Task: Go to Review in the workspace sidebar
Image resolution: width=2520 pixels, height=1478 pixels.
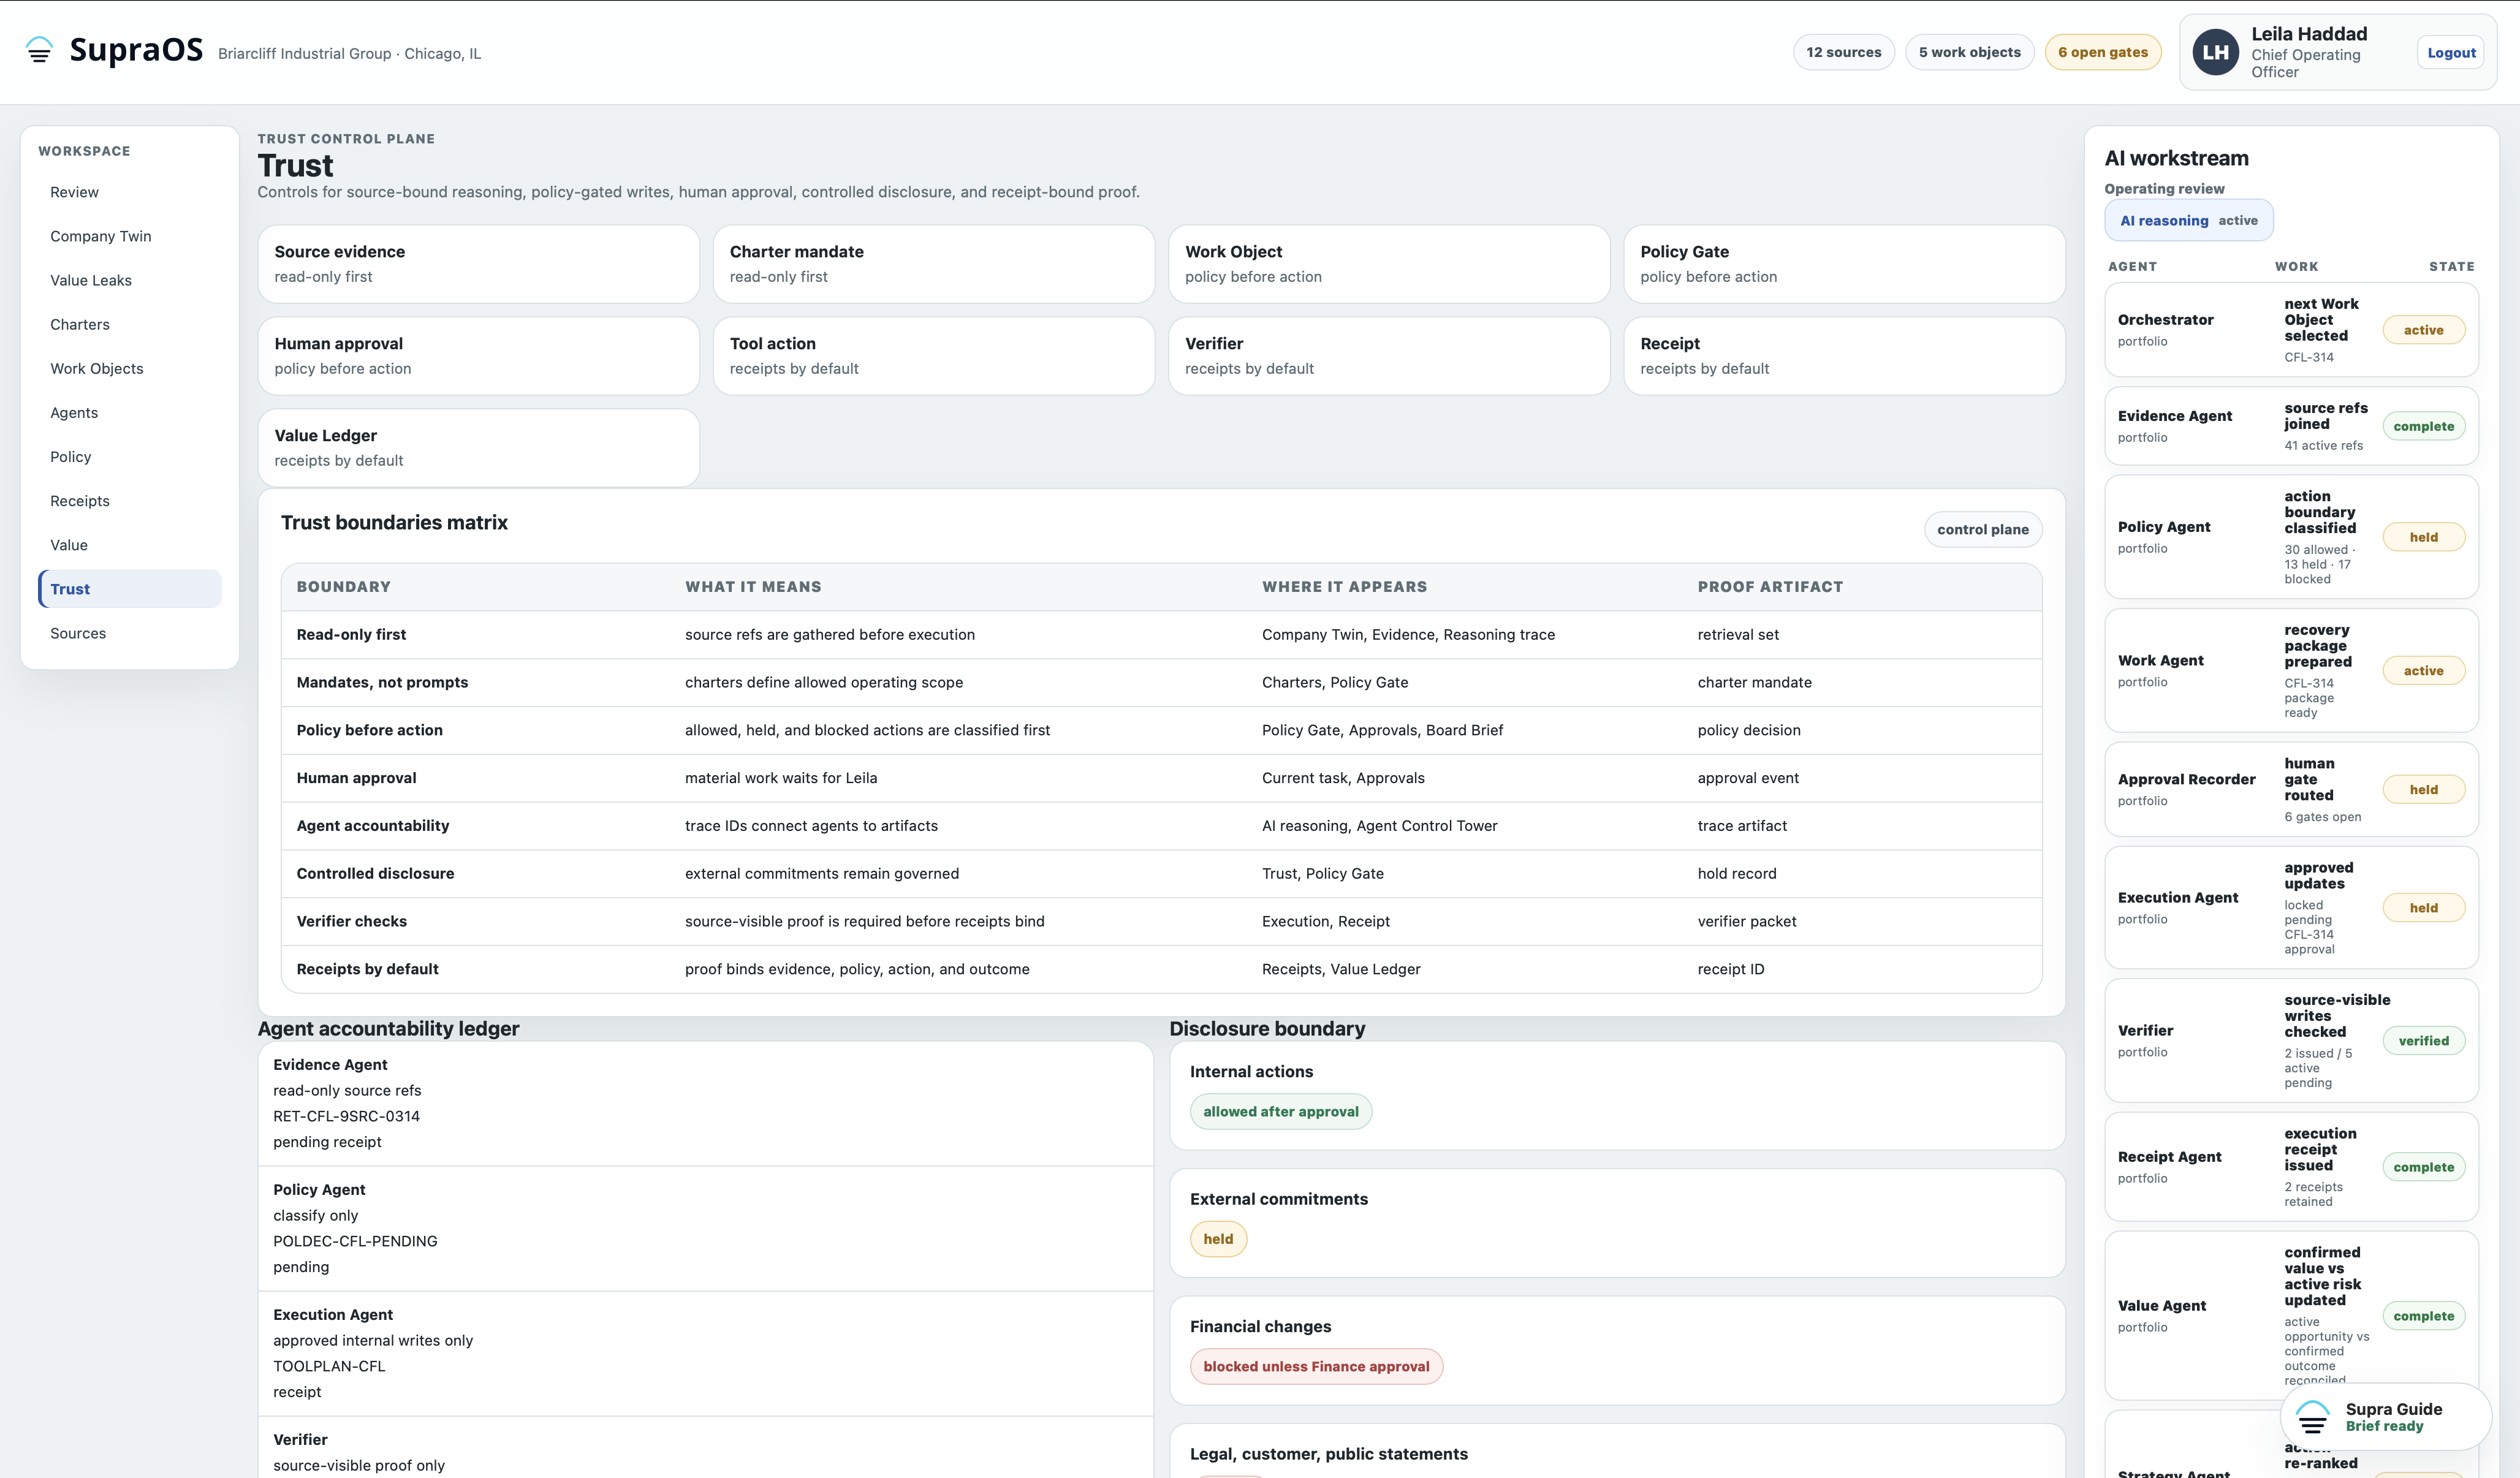Action: tap(130, 192)
